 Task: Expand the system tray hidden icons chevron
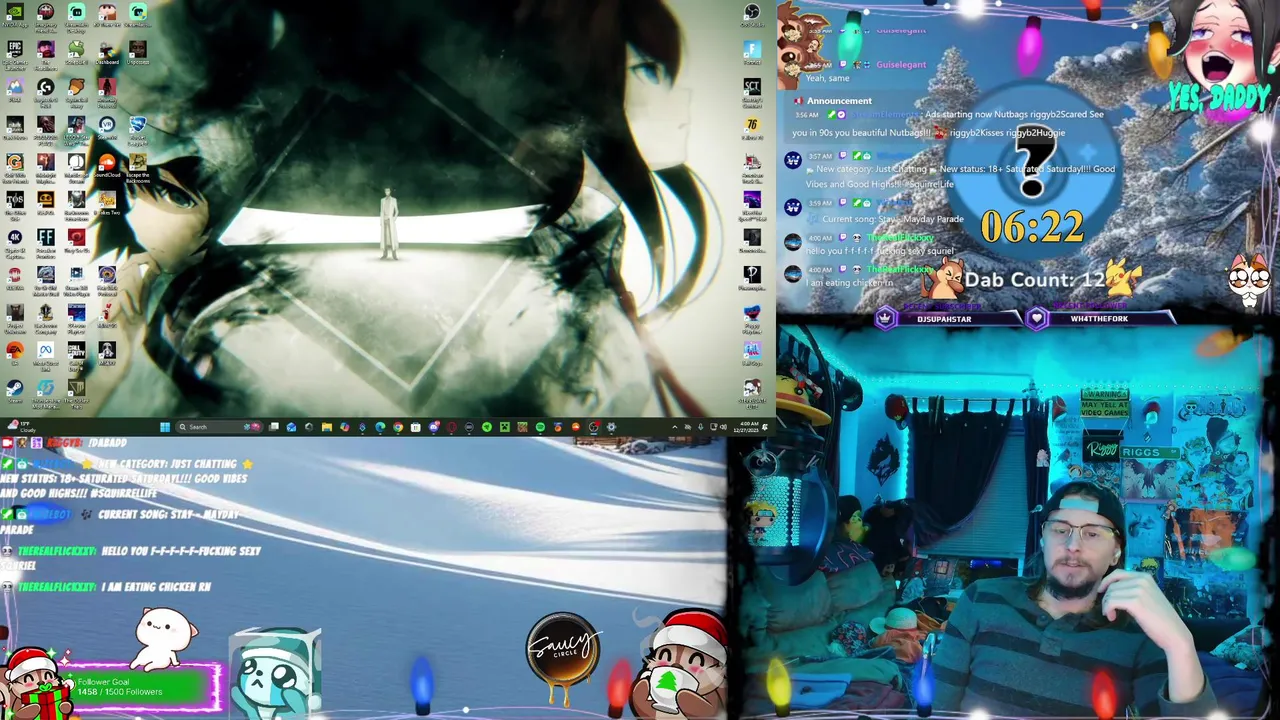pos(675,427)
